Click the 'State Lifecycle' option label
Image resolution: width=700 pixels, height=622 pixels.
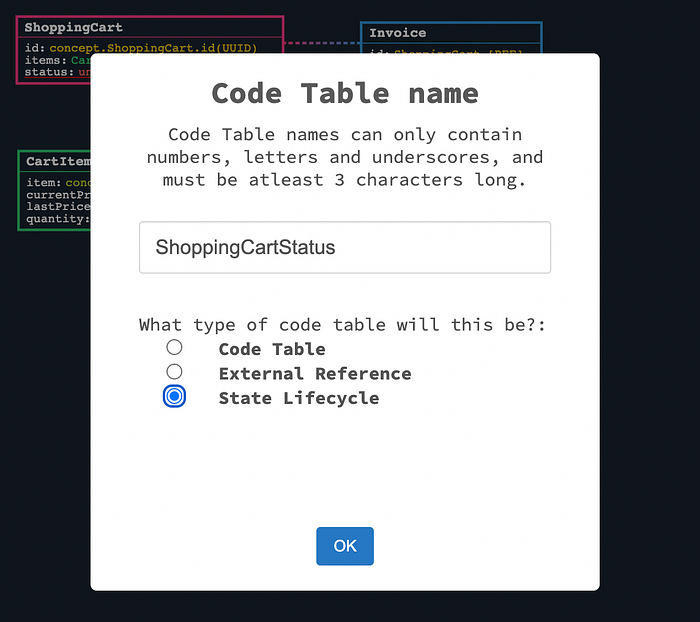(x=299, y=398)
